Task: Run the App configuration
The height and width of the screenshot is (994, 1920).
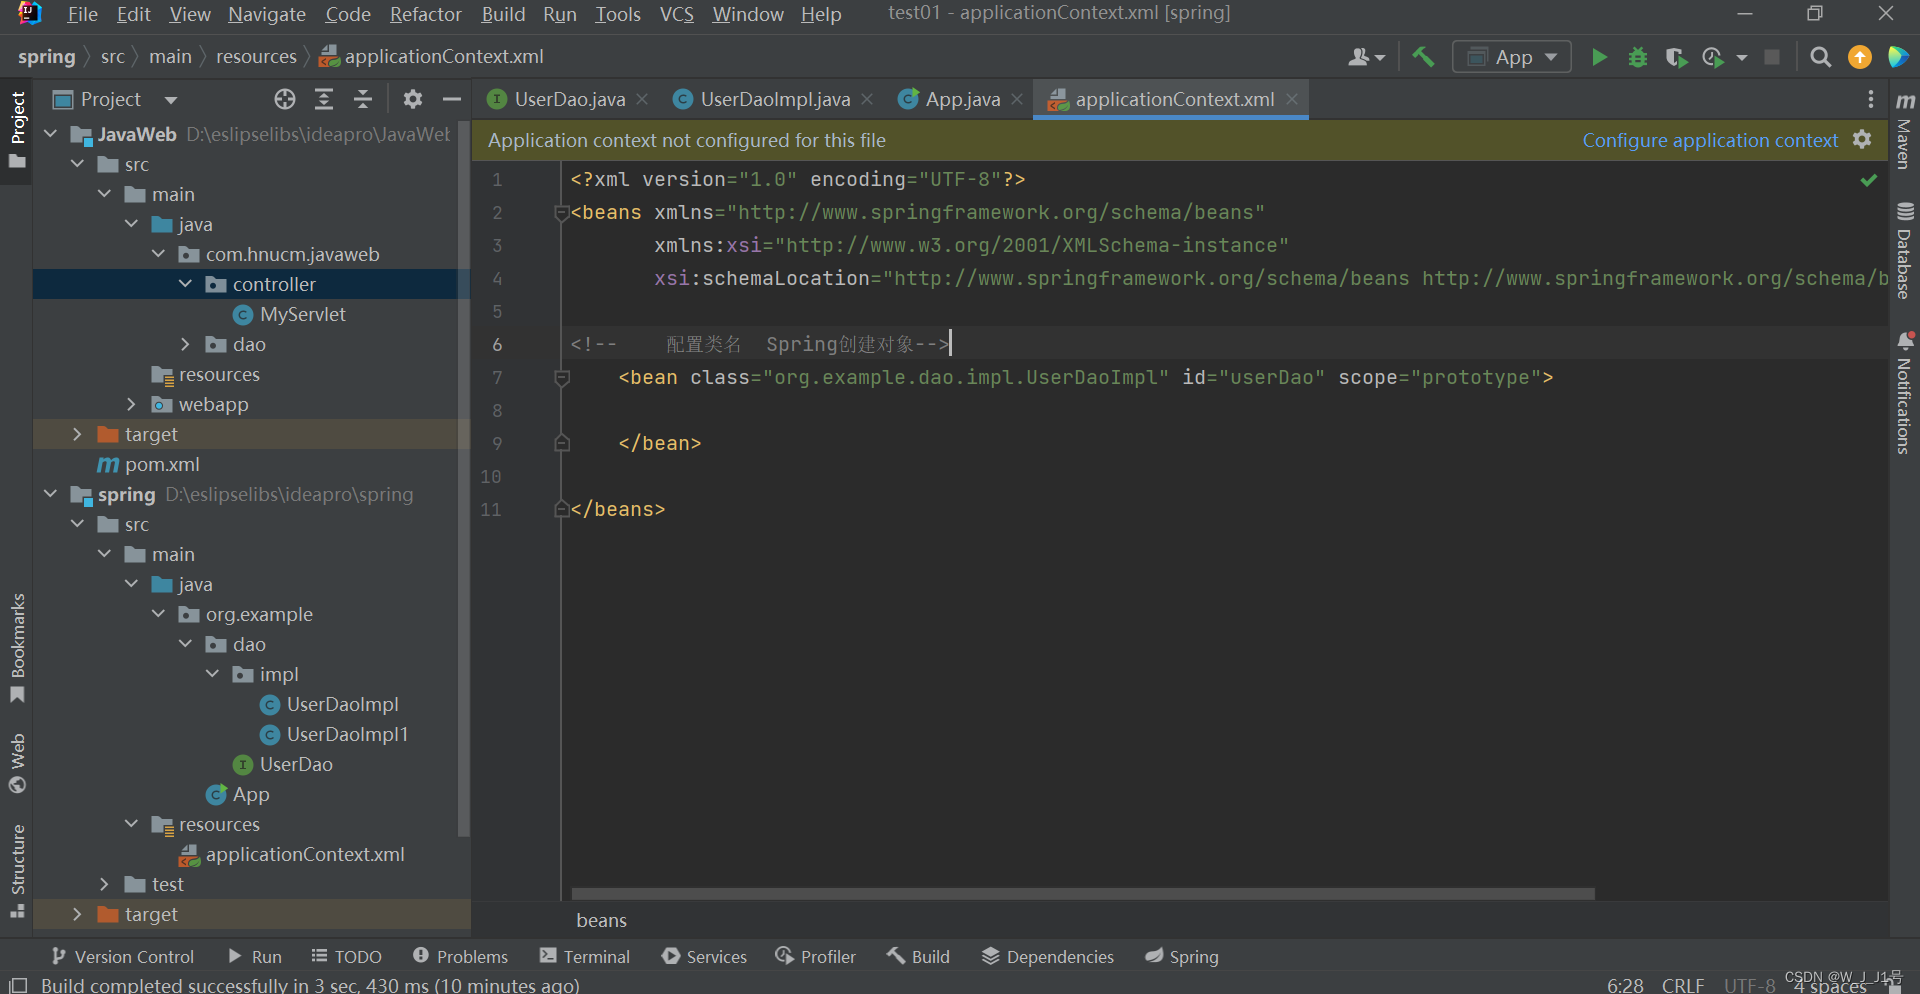Action: point(1599,57)
